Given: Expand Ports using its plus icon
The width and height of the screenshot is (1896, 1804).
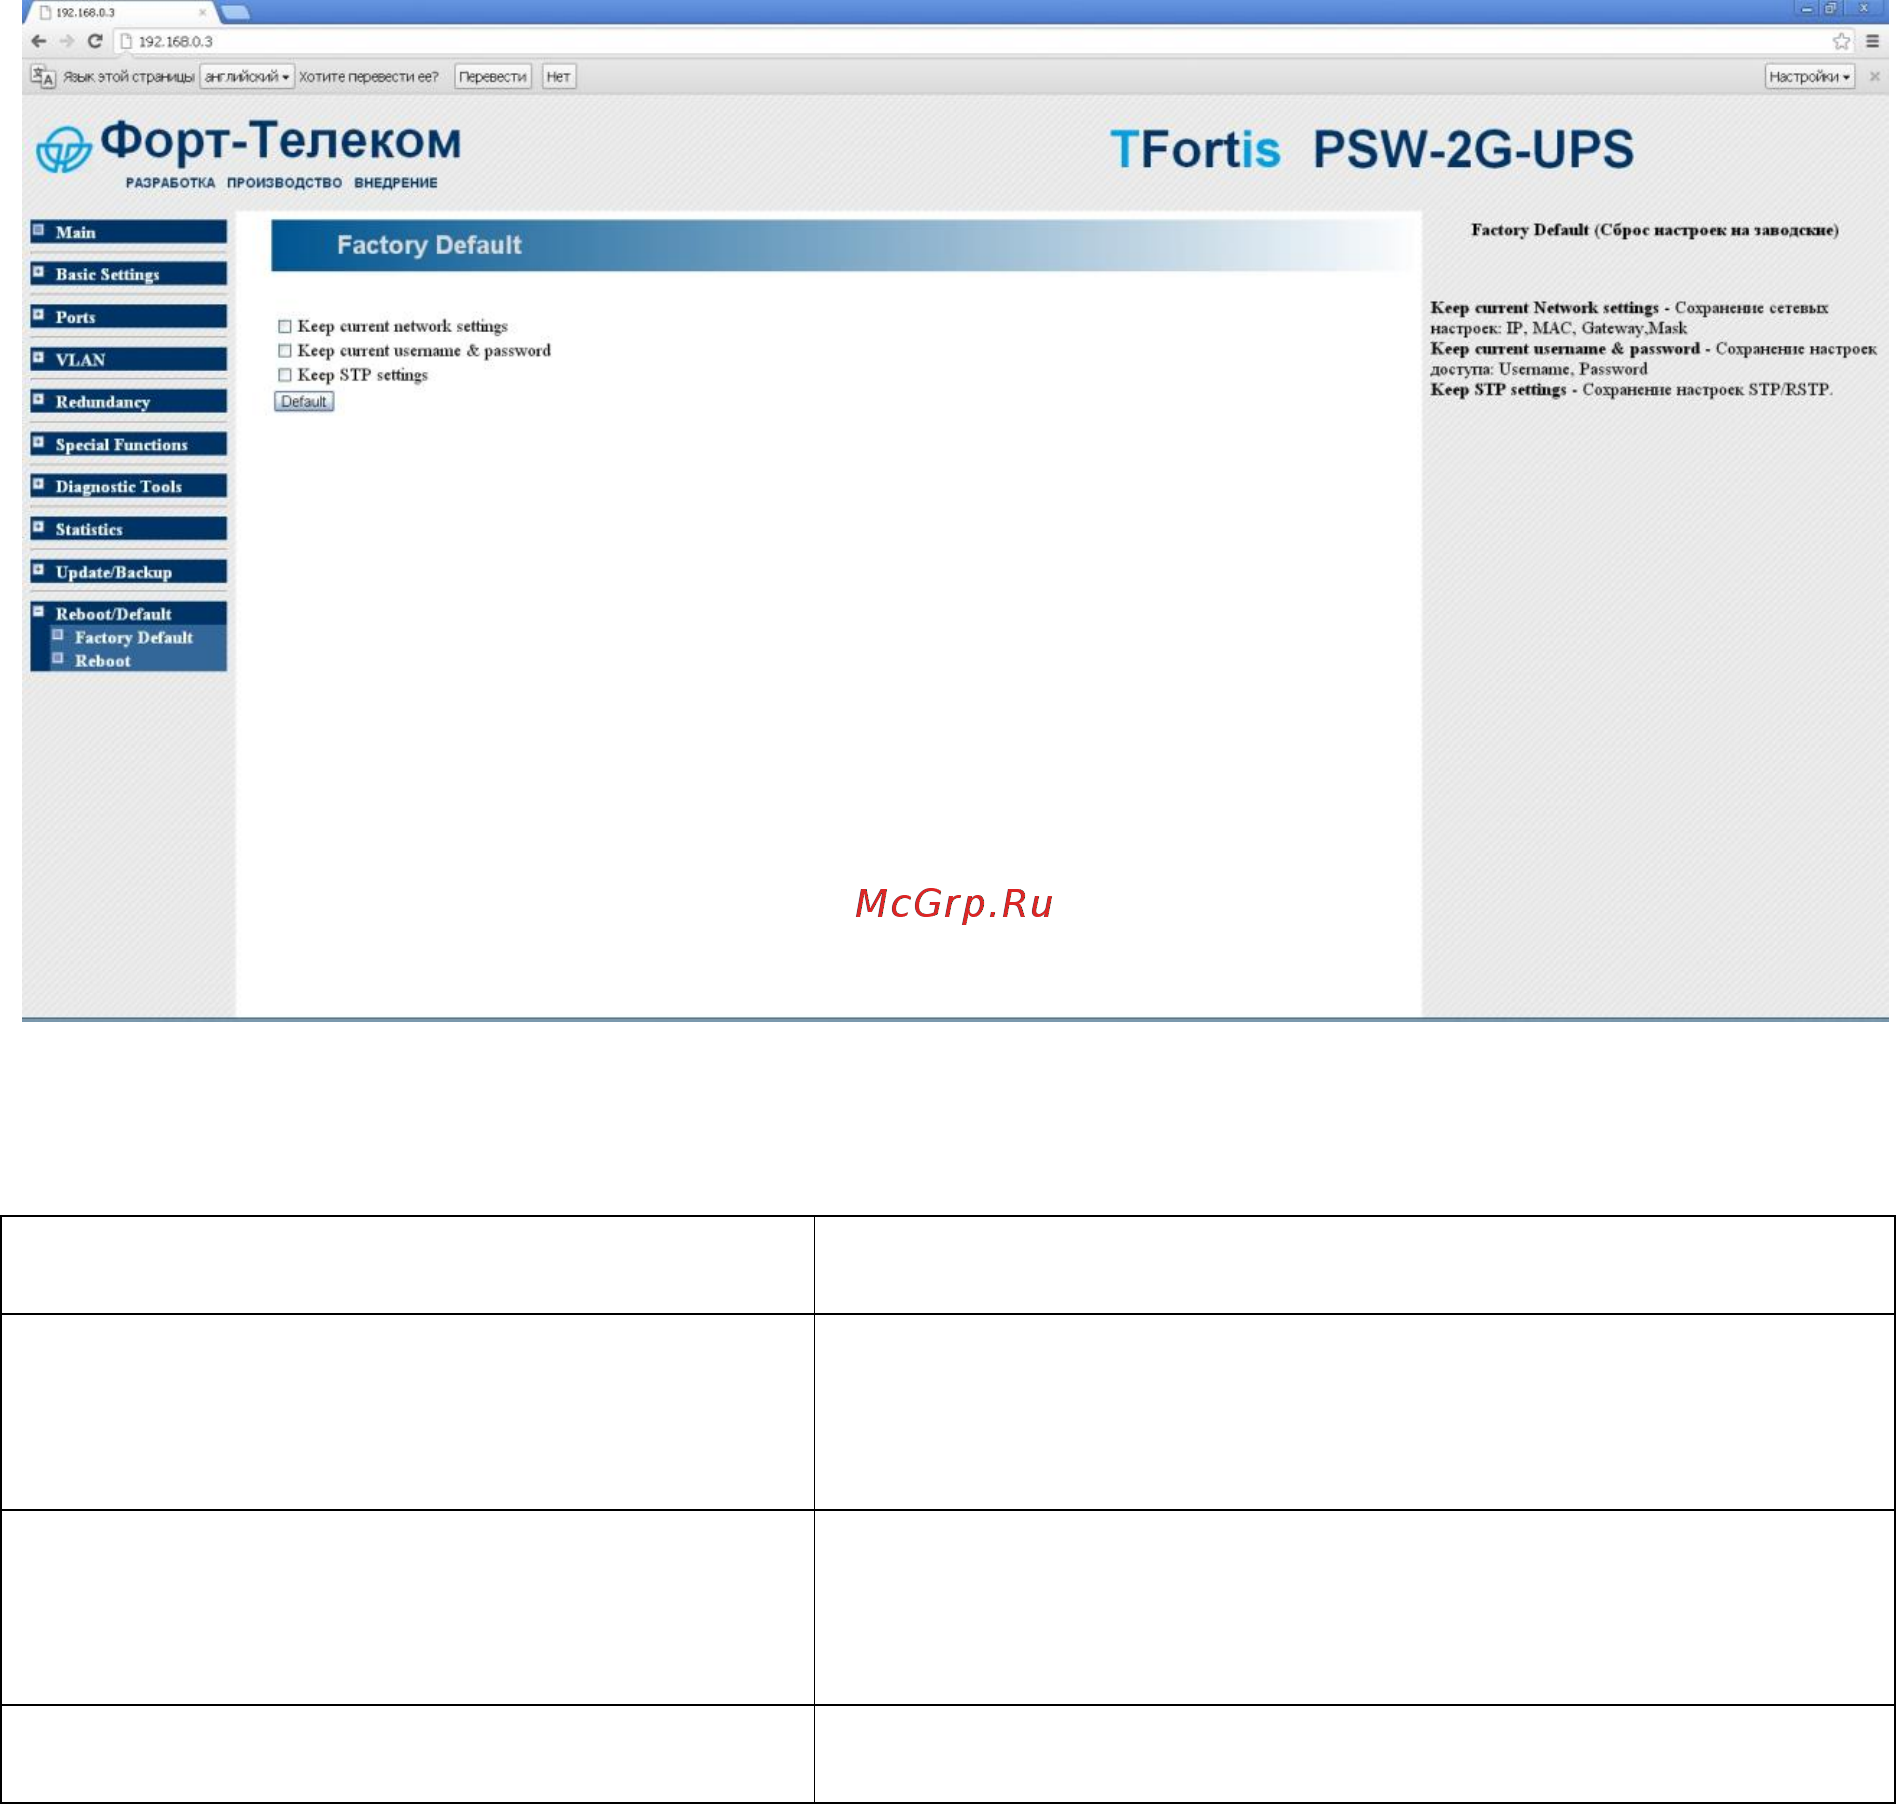Looking at the screenshot, I should pos(38,315).
